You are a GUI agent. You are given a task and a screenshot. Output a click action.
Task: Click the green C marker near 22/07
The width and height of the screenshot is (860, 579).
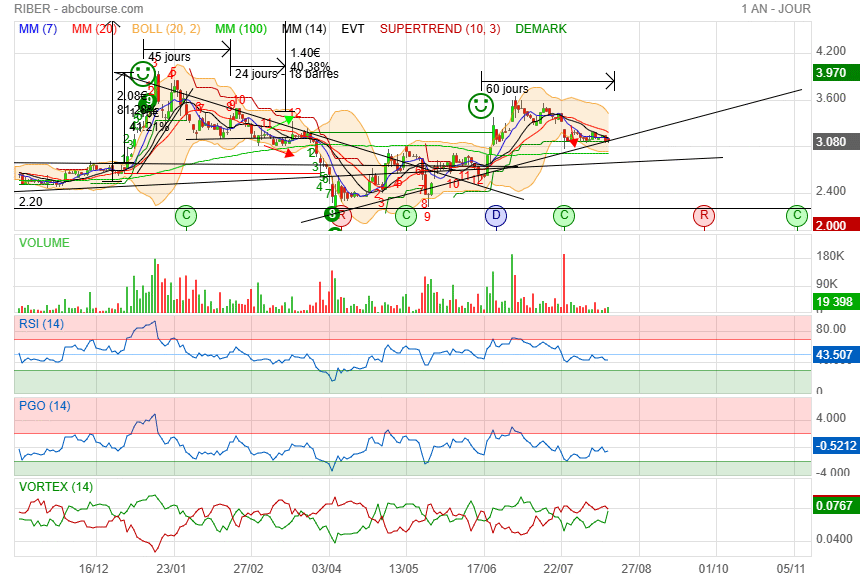(564, 215)
